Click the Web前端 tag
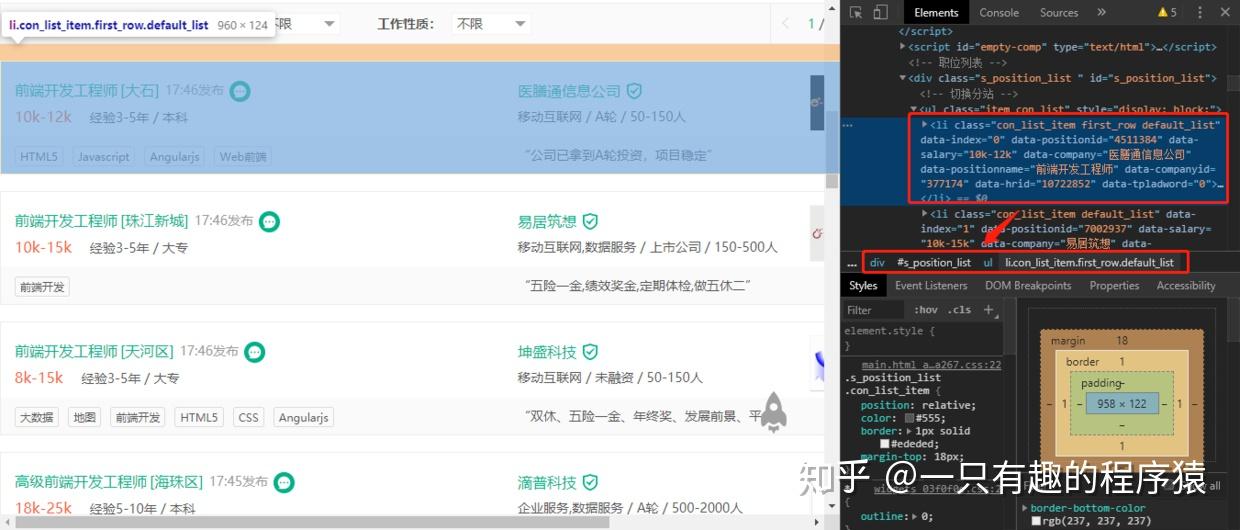Image resolution: width=1240 pixels, height=530 pixels. click(x=244, y=157)
